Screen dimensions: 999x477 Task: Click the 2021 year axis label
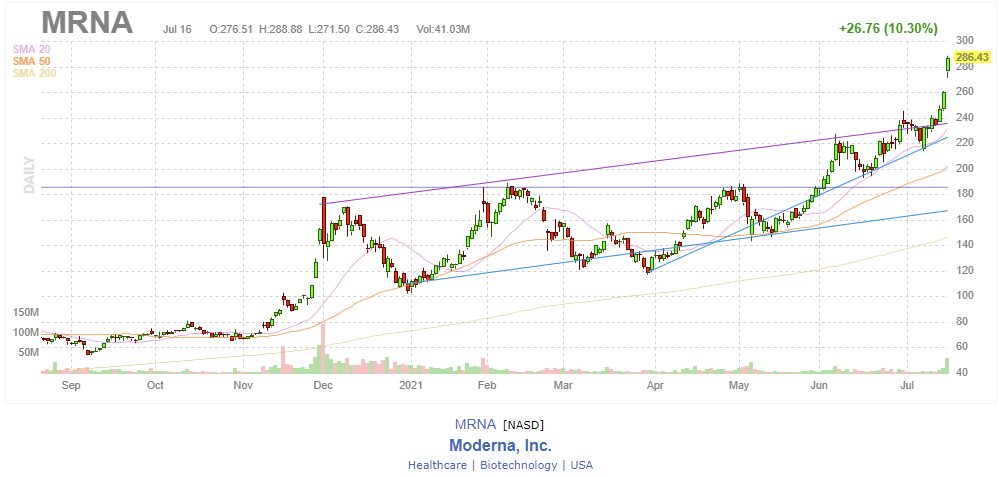413,385
